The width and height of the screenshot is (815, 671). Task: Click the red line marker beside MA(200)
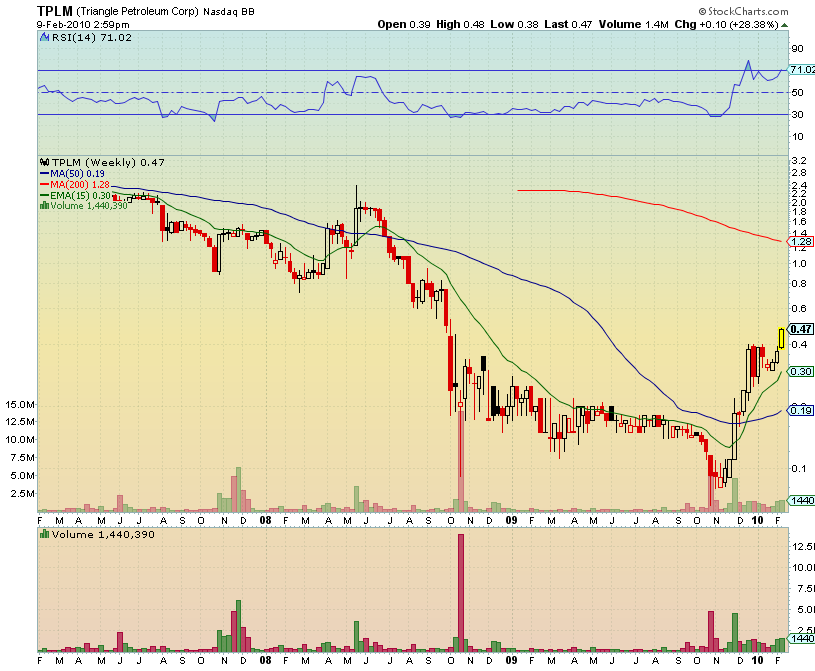coord(45,185)
